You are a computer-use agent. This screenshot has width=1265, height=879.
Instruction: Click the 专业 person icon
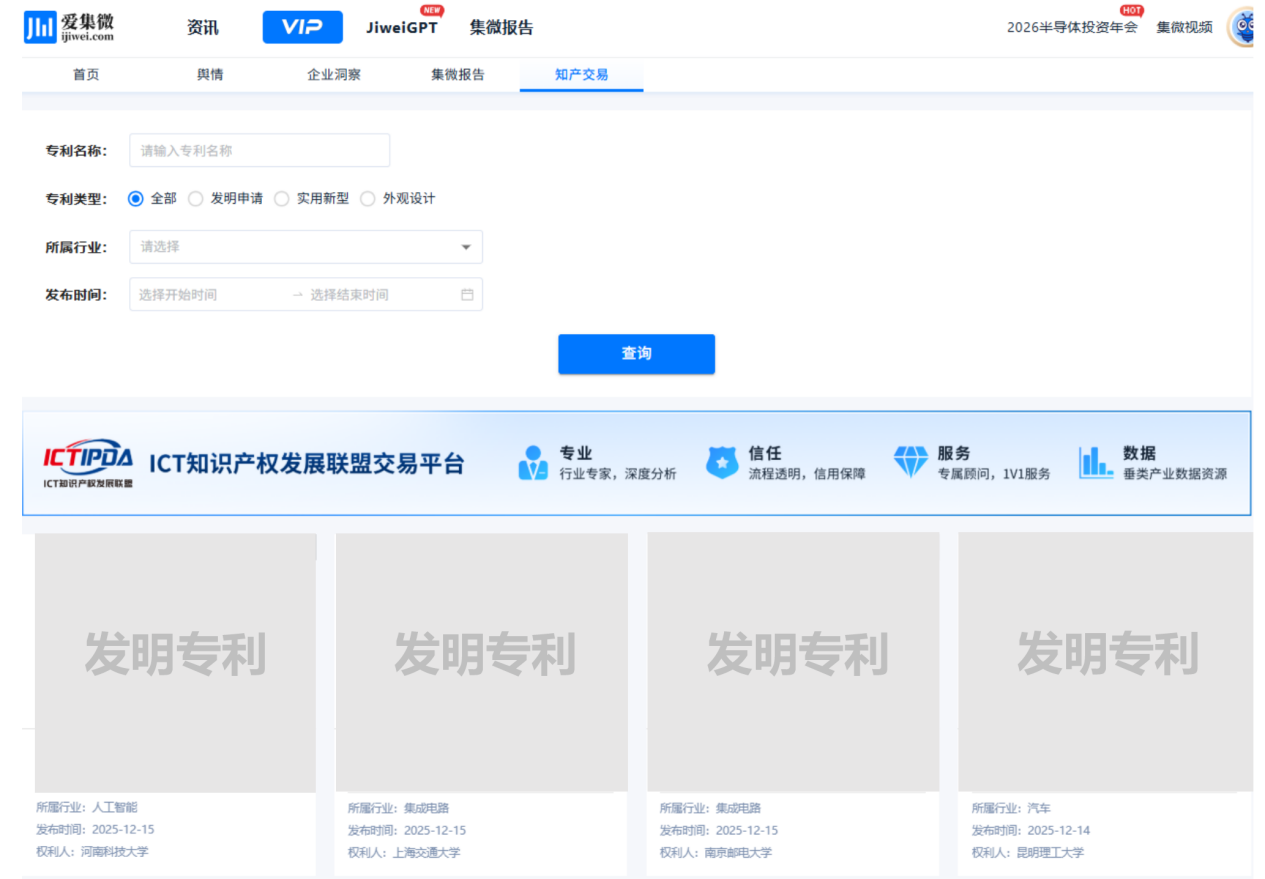pyautogui.click(x=533, y=463)
